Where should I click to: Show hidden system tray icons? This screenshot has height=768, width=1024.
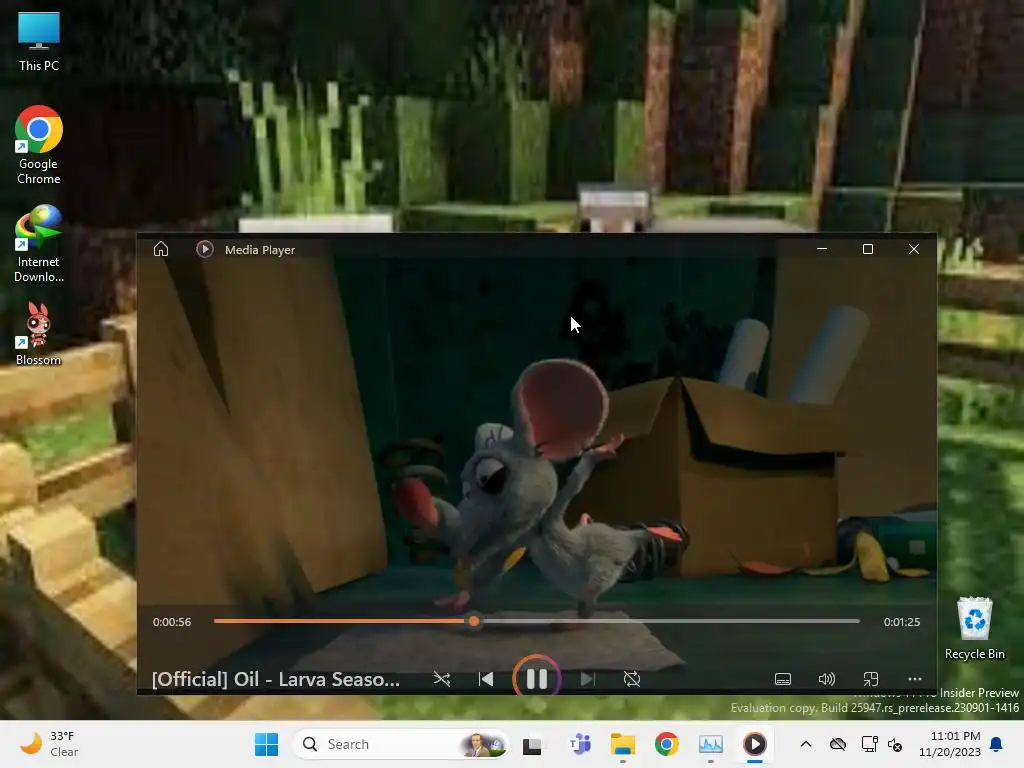(806, 744)
